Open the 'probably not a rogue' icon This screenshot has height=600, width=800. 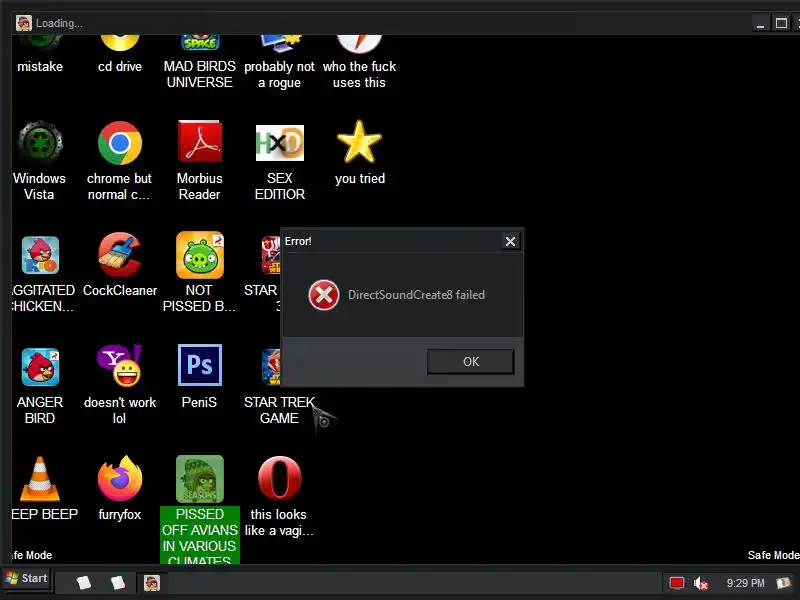pos(280,44)
